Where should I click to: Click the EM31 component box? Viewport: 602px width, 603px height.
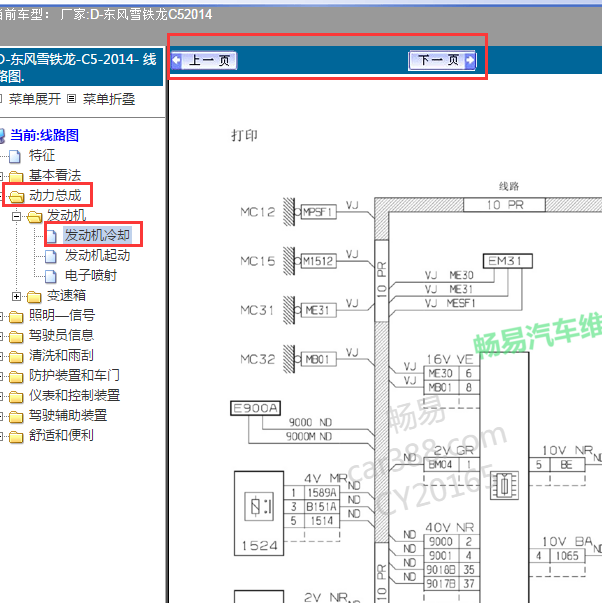[508, 261]
